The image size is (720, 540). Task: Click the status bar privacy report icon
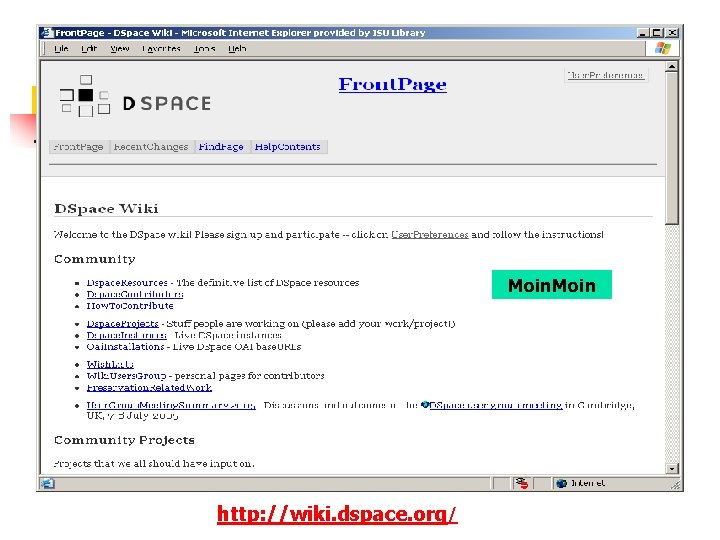pyautogui.click(x=522, y=483)
